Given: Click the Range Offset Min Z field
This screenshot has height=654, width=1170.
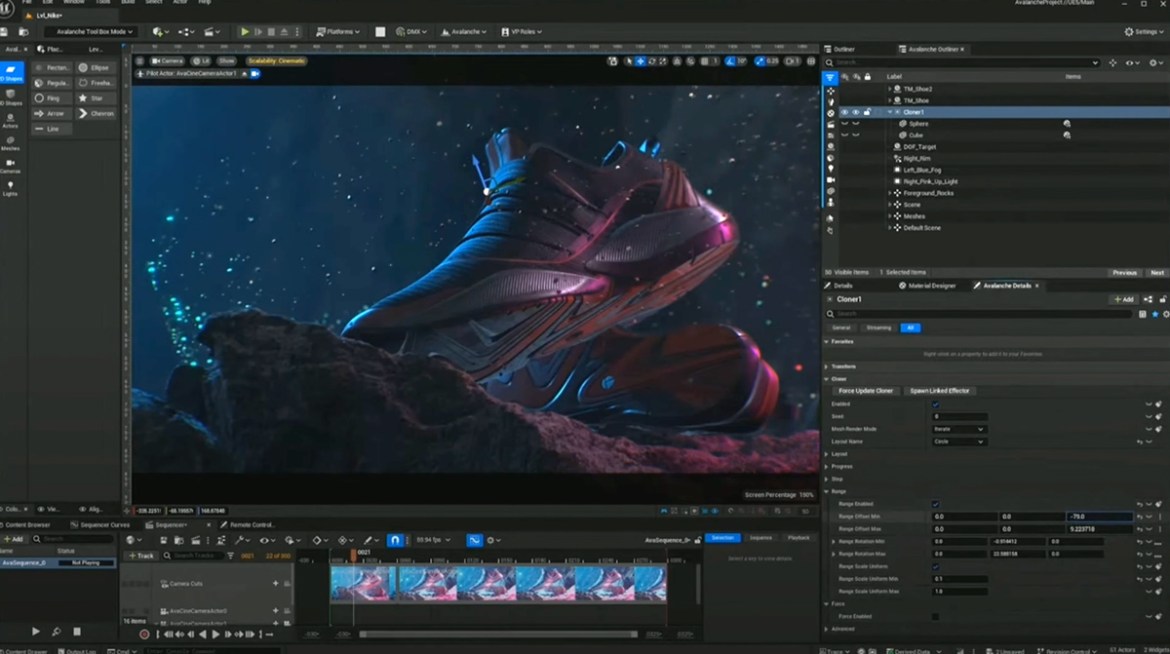Looking at the screenshot, I should coord(1098,517).
